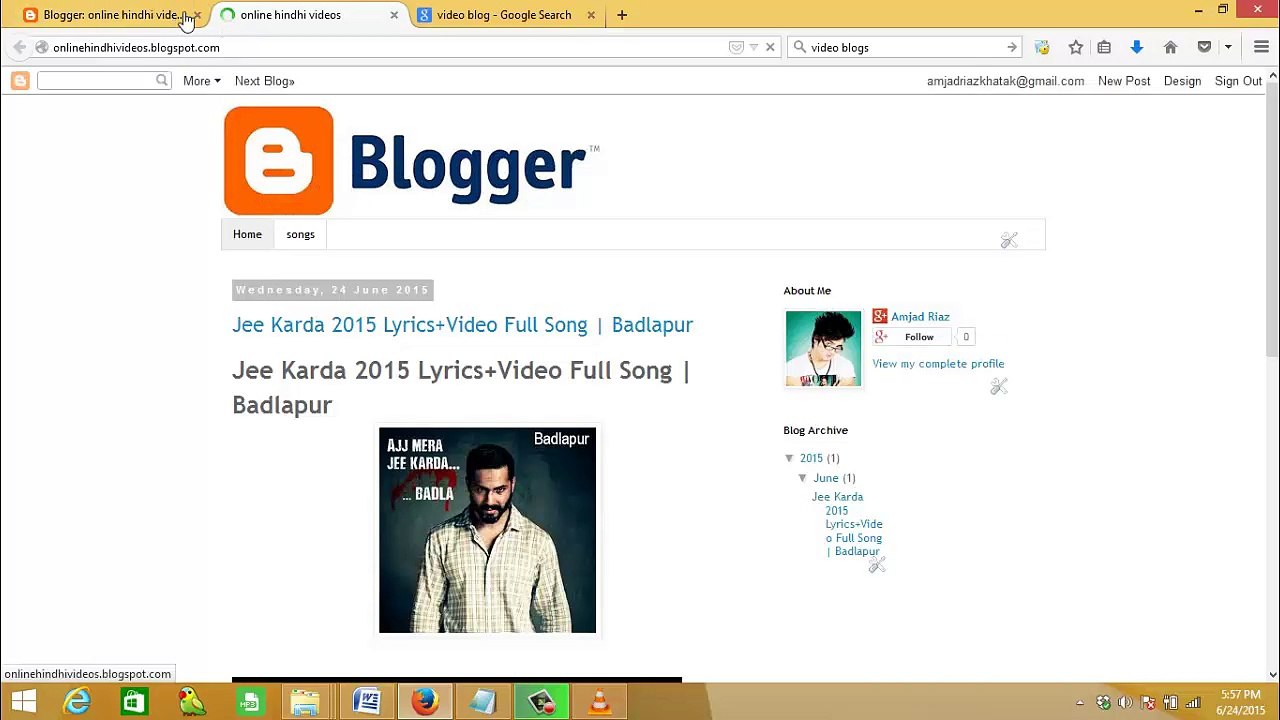Click the back arrow in Firefox toolbar

(19, 47)
